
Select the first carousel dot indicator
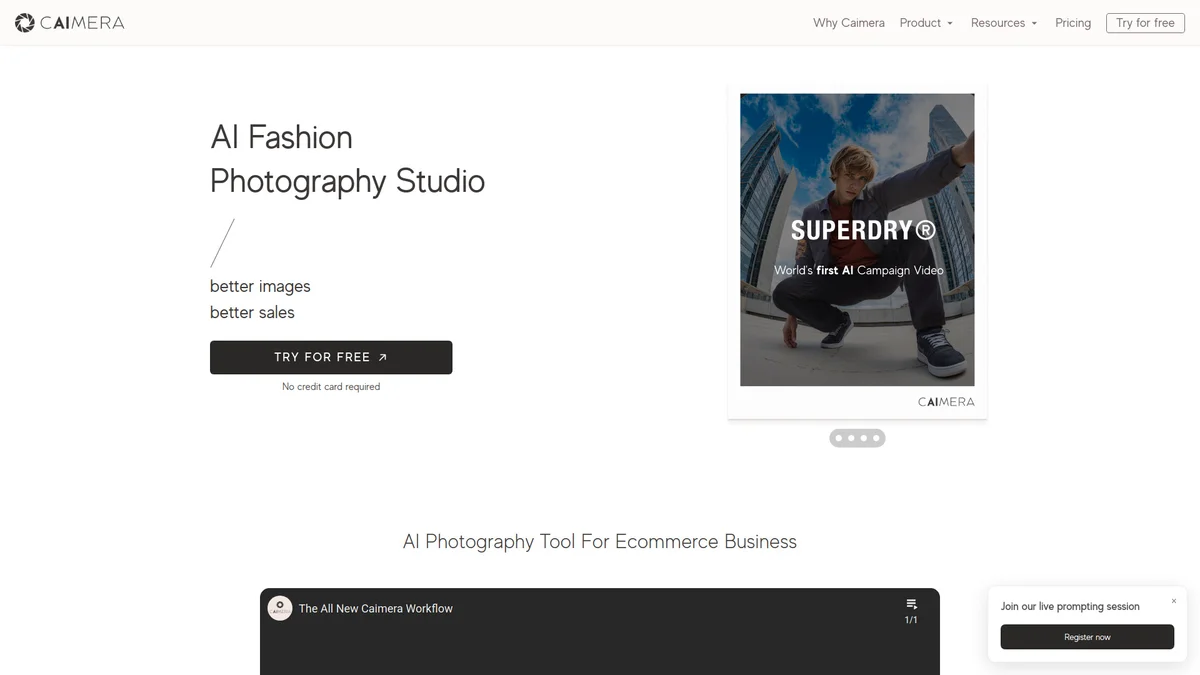point(839,438)
